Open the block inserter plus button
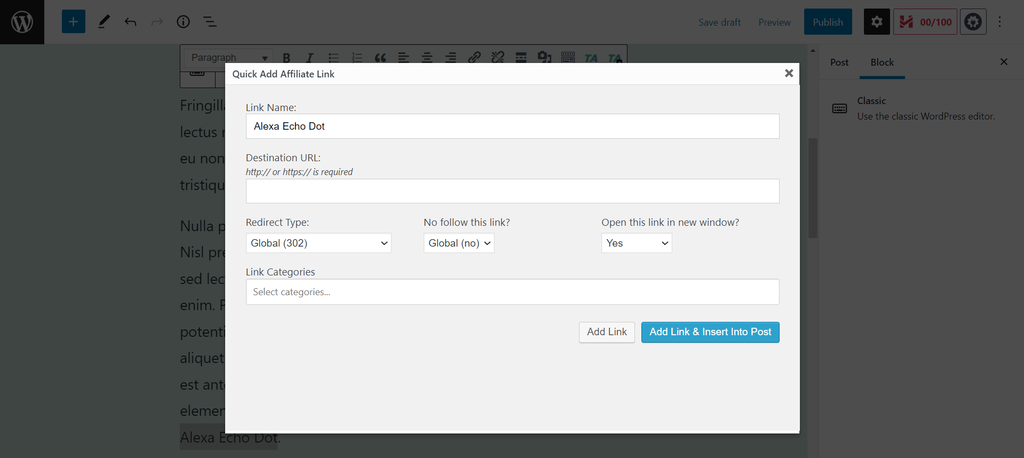This screenshot has height=458, width=1024. tap(73, 21)
